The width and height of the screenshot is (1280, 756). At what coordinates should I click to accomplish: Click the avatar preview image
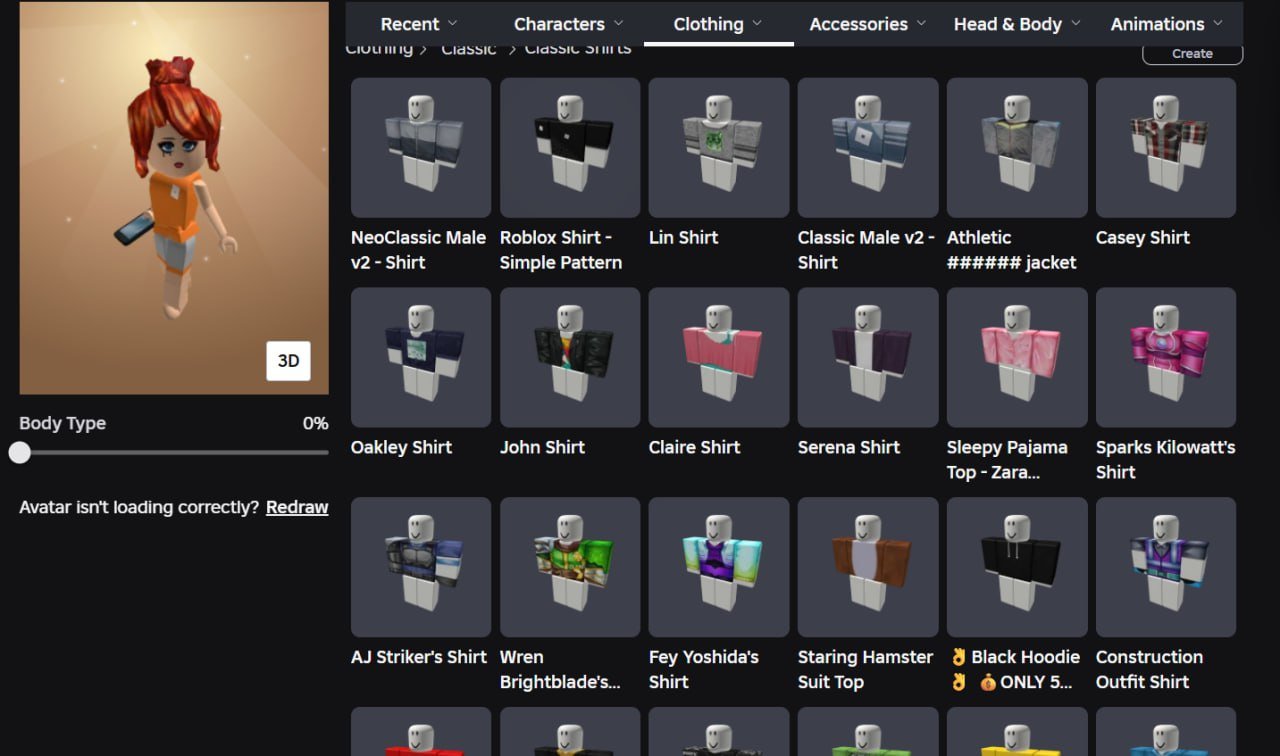click(174, 198)
